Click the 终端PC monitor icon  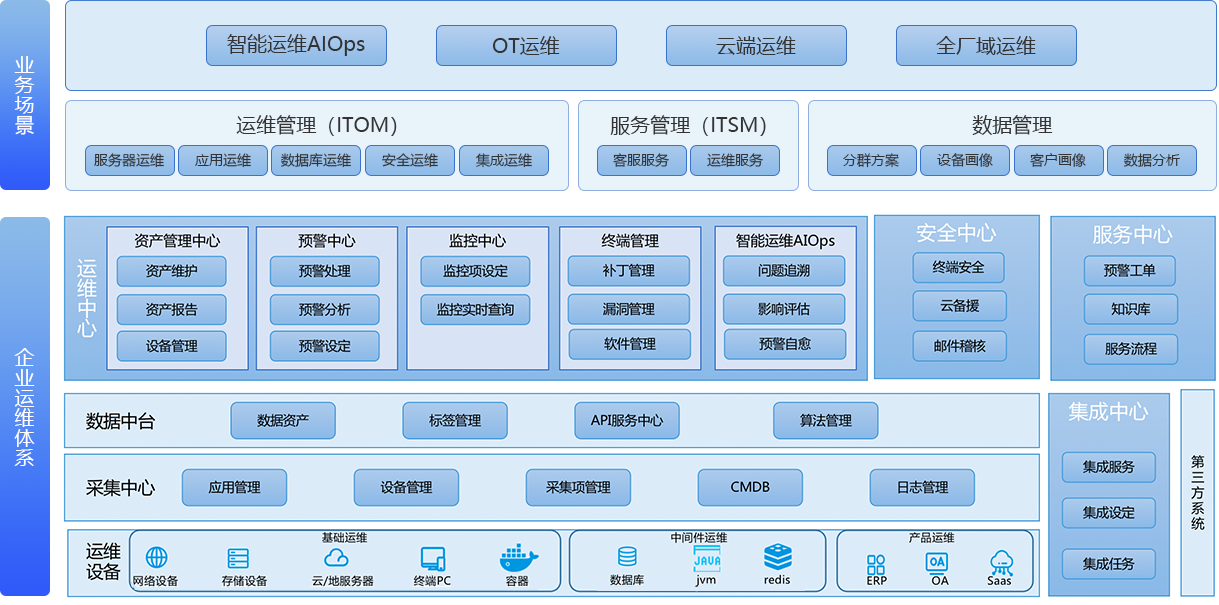click(432, 558)
